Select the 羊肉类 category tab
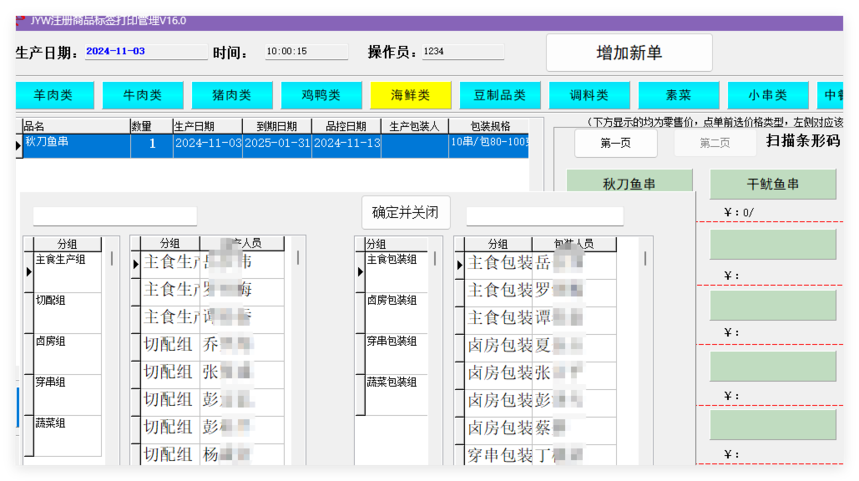The height and width of the screenshot is (481, 859). point(54,95)
